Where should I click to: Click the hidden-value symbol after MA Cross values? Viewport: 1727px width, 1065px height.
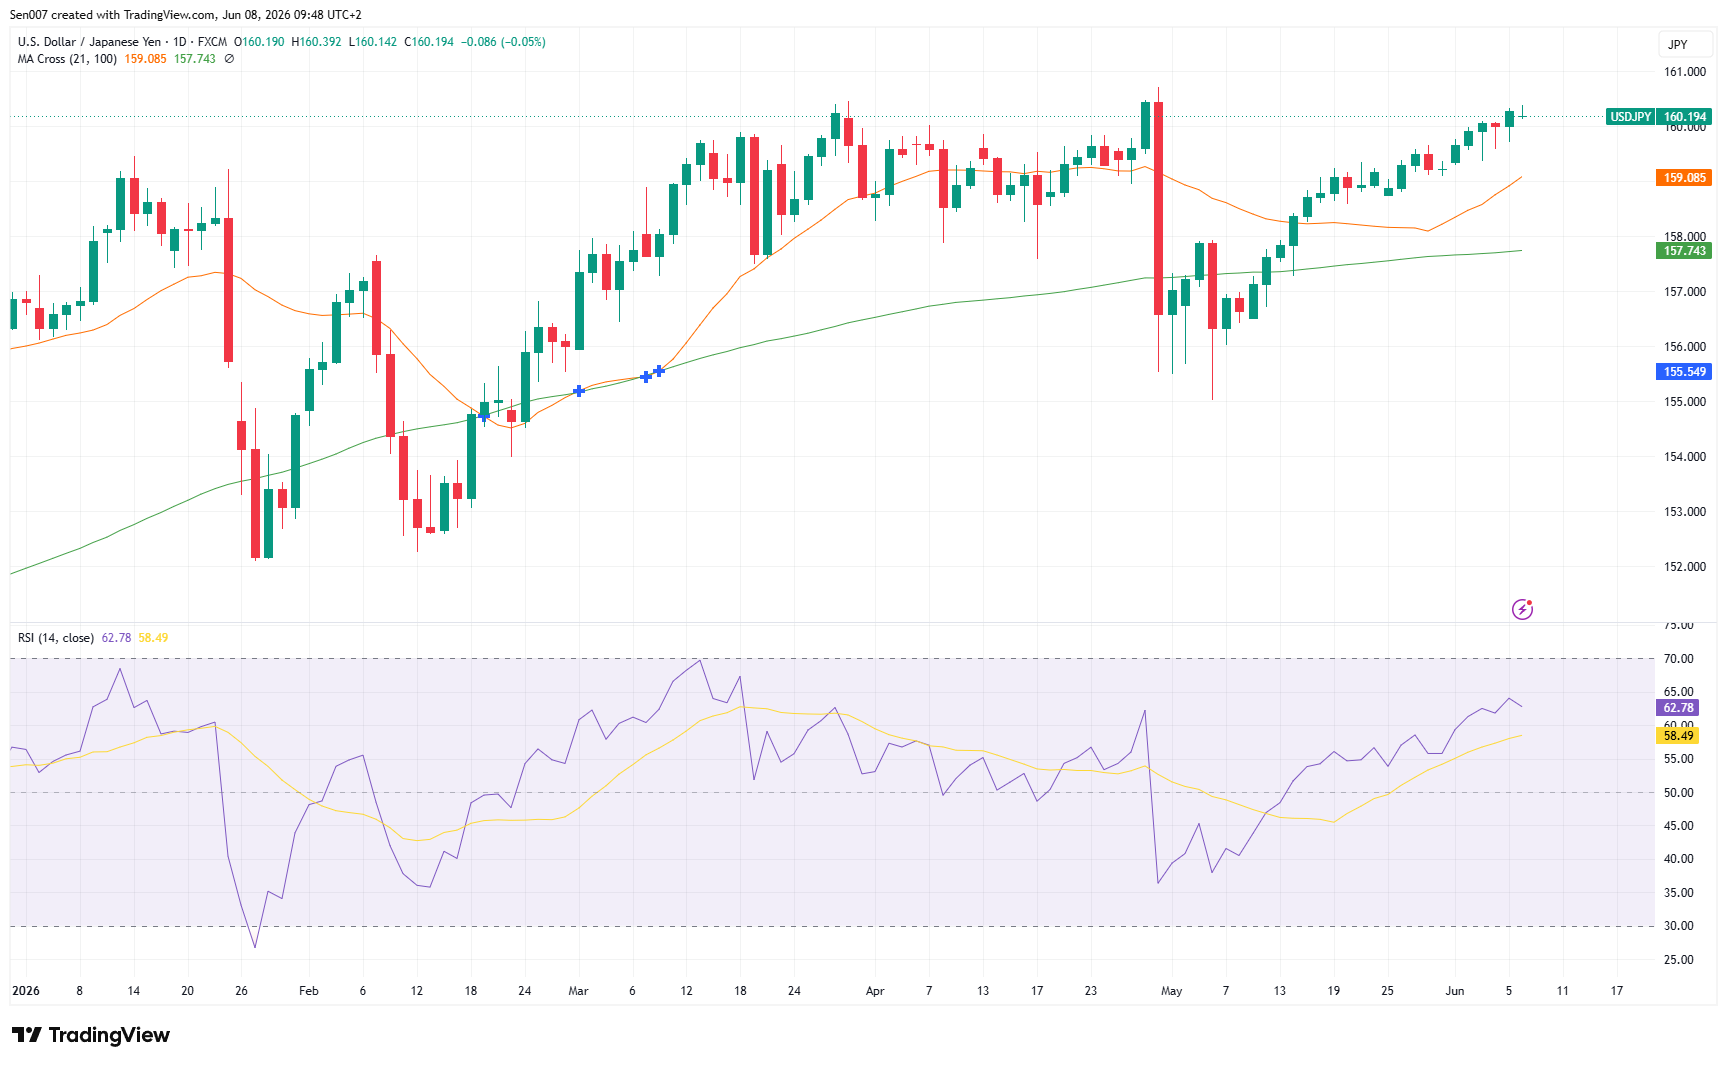tap(229, 59)
